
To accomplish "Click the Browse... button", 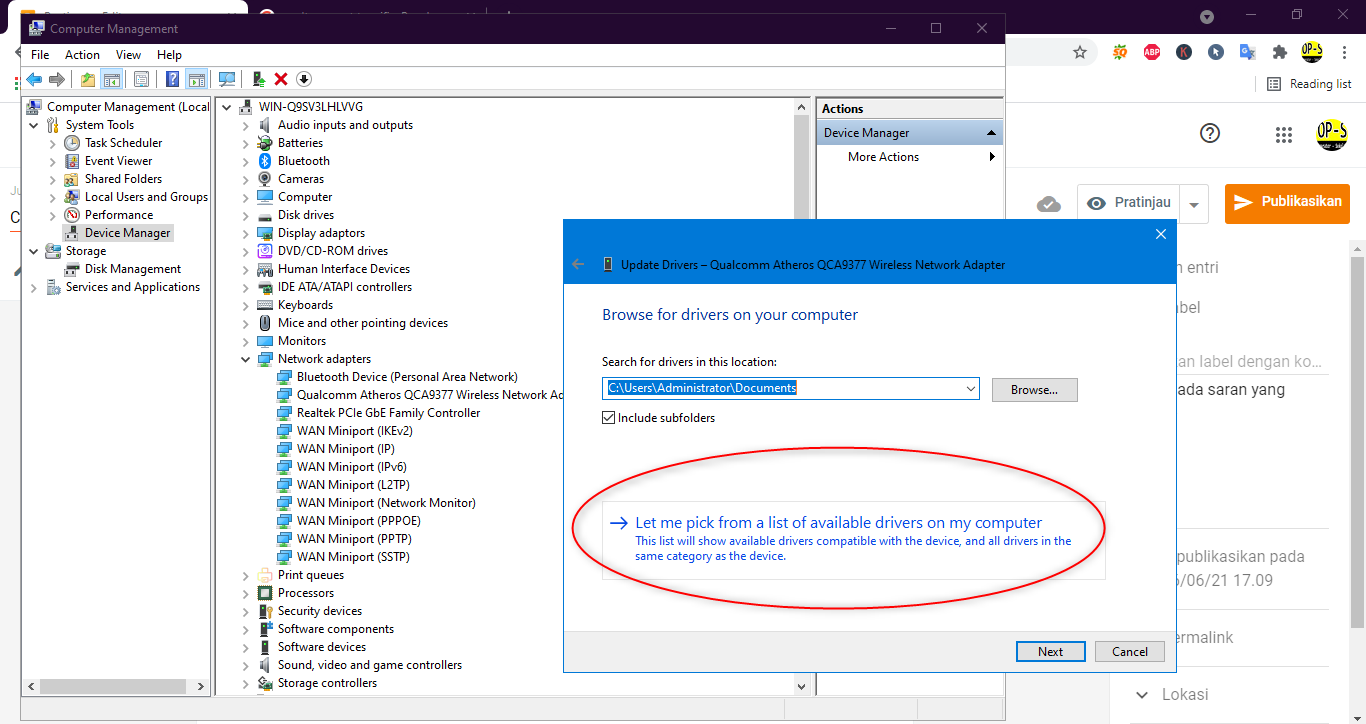I will pos(1034,390).
